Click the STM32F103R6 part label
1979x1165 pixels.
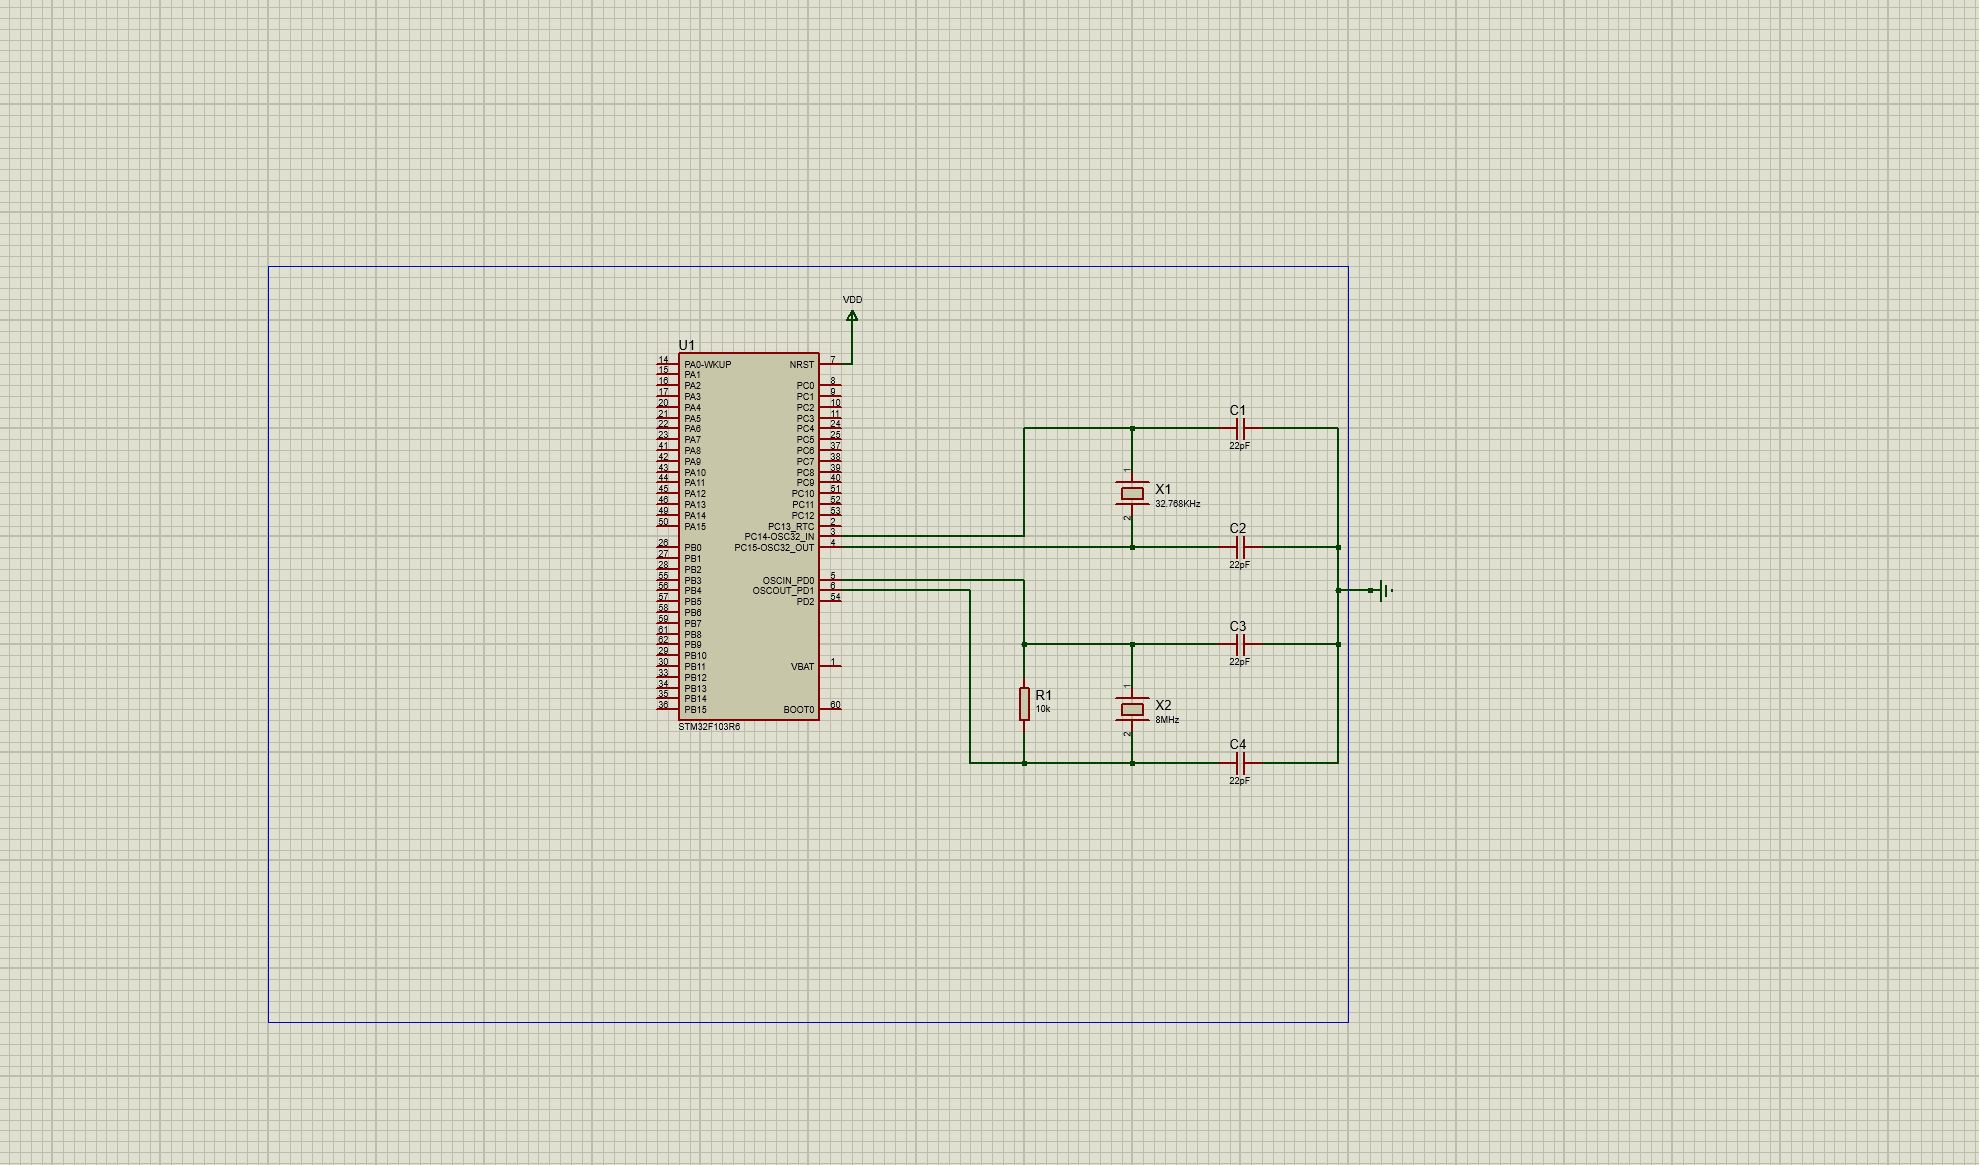709,727
